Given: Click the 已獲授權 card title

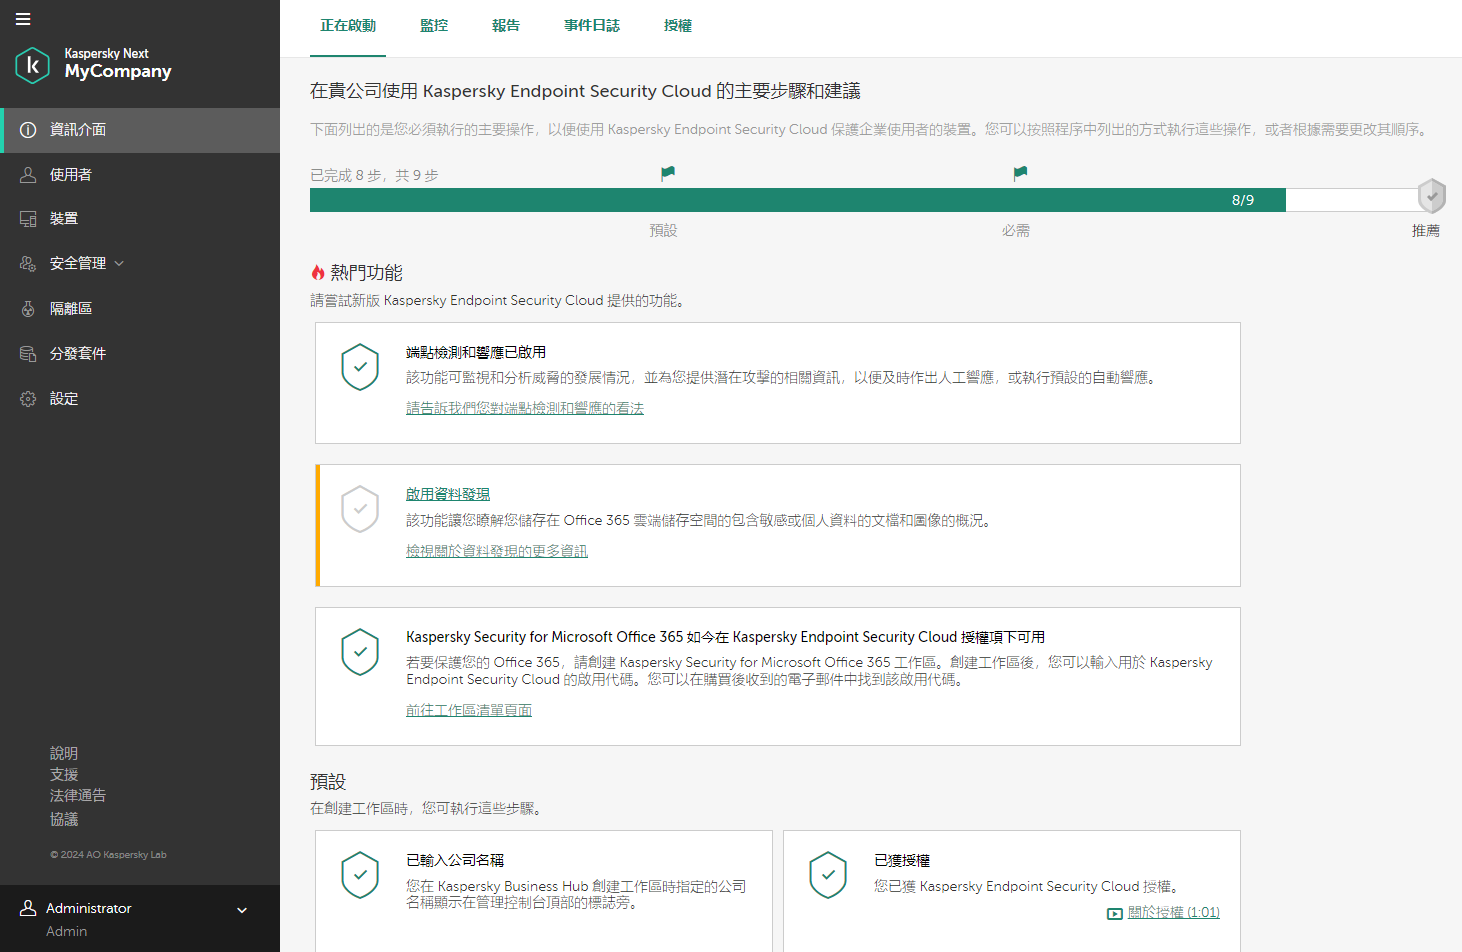Looking at the screenshot, I should [902, 860].
